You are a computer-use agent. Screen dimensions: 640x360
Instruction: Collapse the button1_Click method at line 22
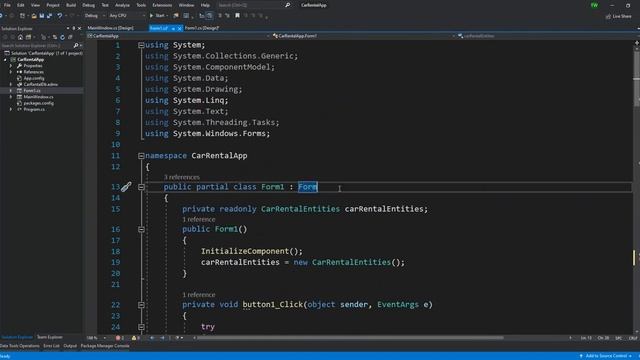pos(141,305)
